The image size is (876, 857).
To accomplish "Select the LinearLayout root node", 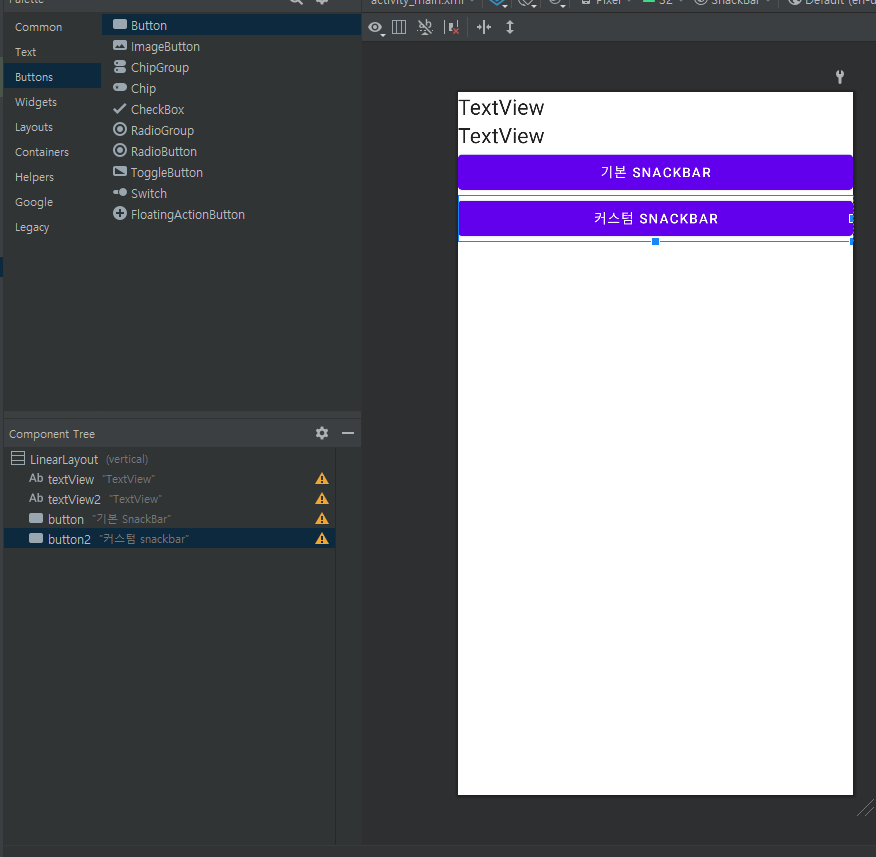I will coord(170,459).
